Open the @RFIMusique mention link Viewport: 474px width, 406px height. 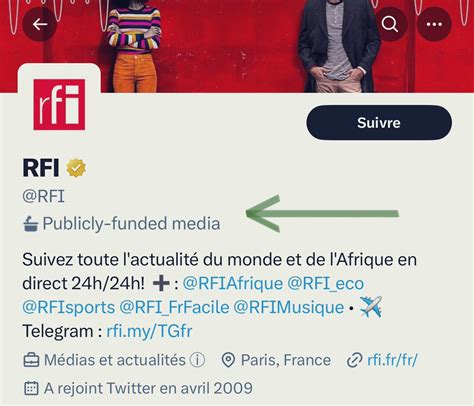pos(289,307)
